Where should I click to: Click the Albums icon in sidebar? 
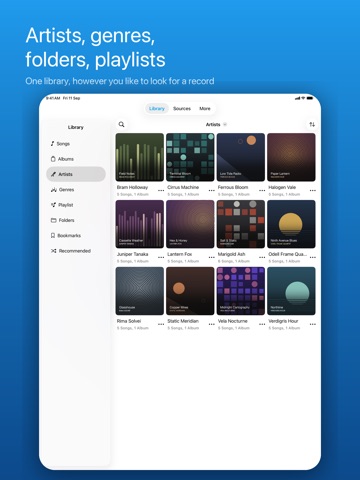tap(53, 159)
